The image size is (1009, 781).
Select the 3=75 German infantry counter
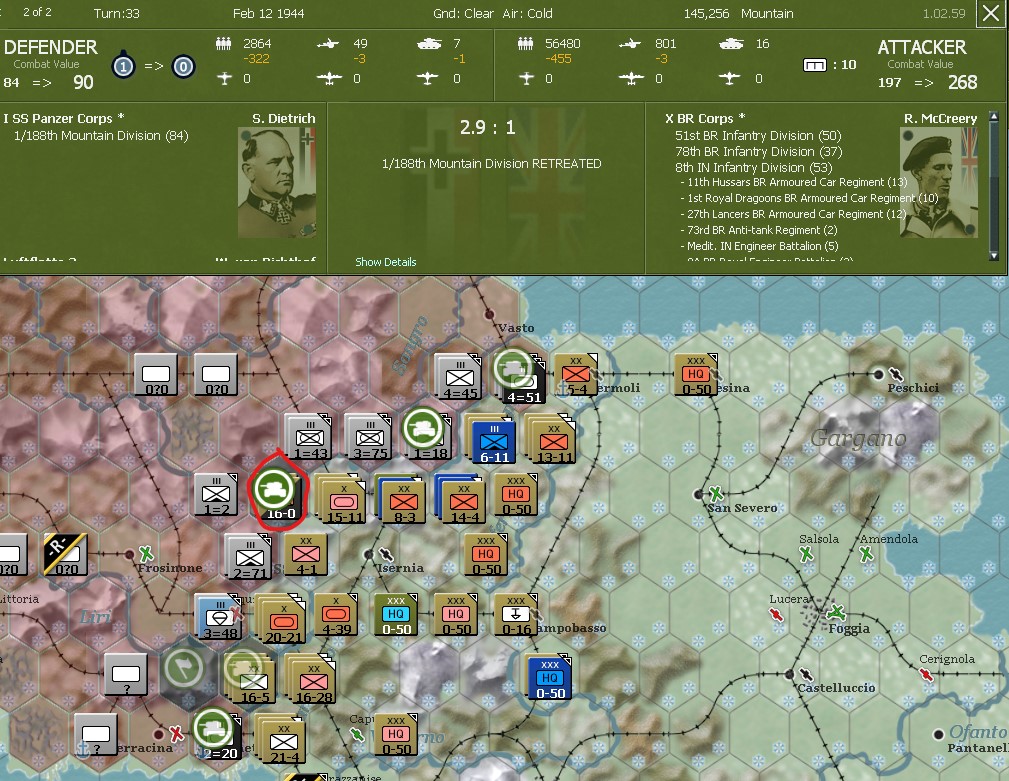[368, 437]
